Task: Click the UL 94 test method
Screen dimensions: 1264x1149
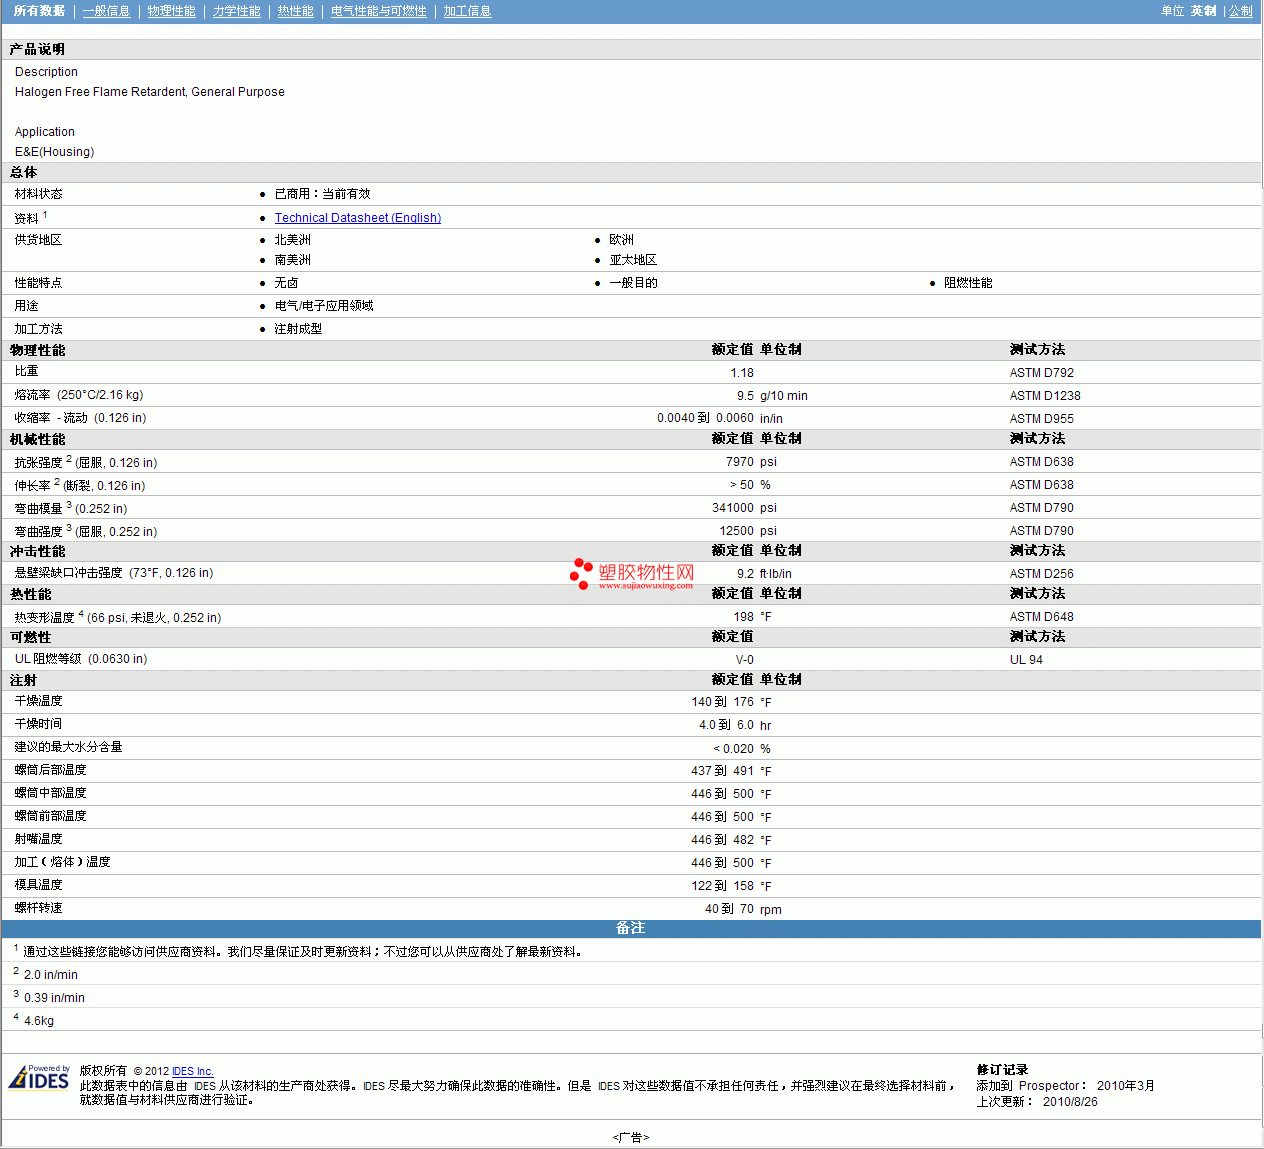Action: tap(1026, 660)
